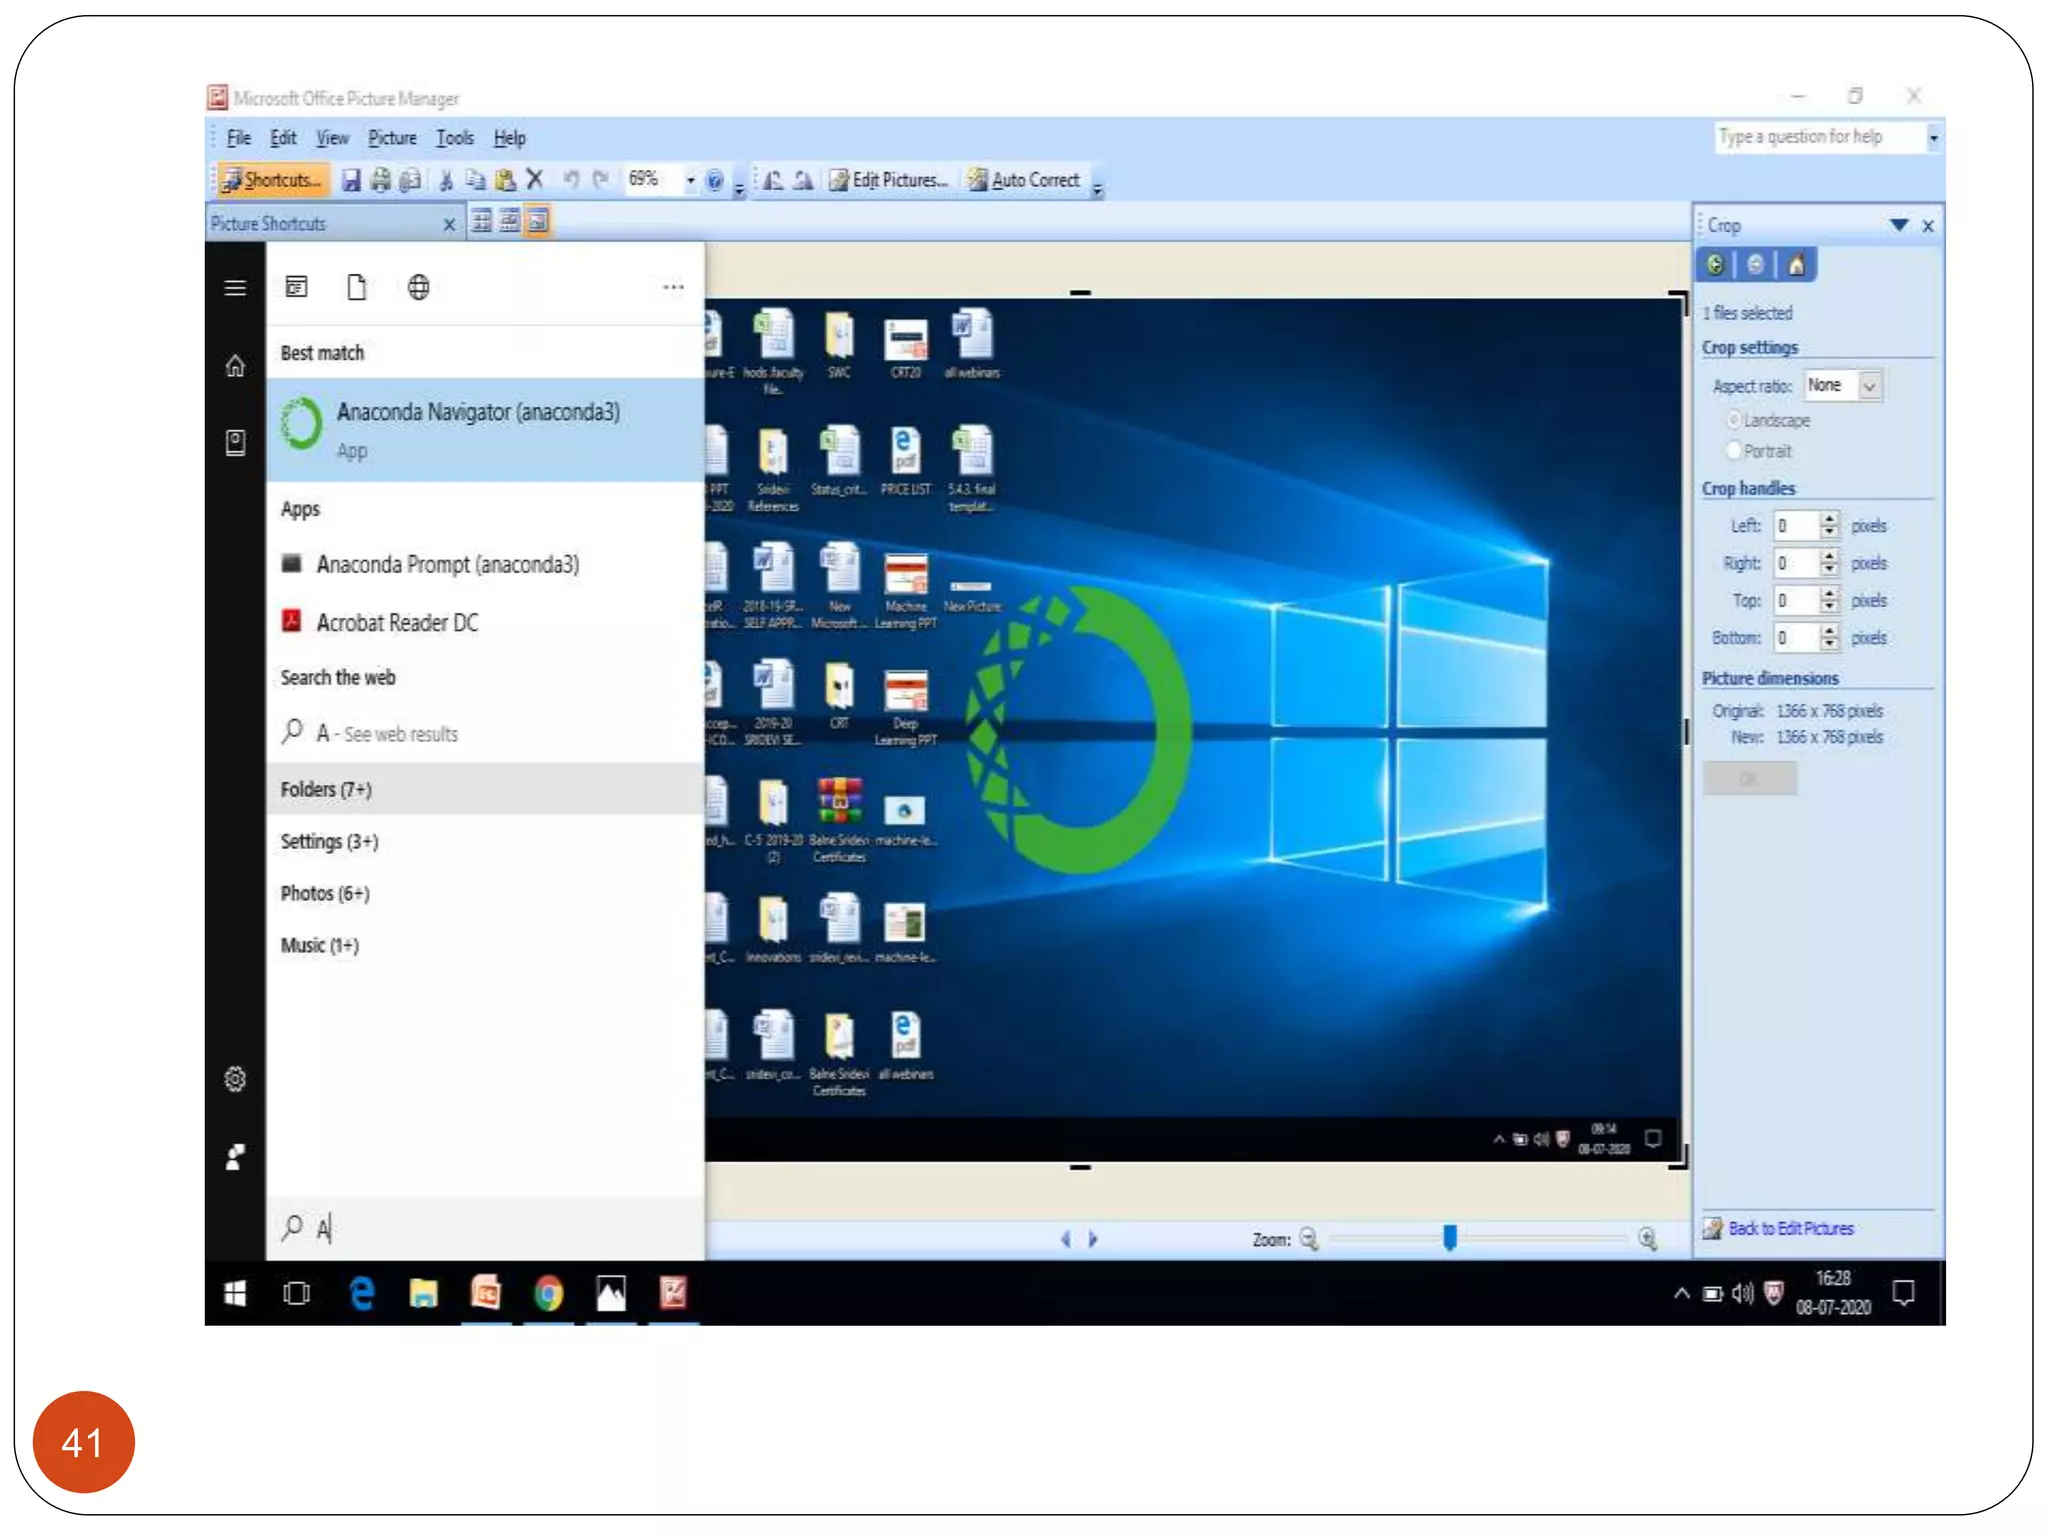Click the Auto Correct button
Image resolution: width=2048 pixels, height=1536 pixels.
[x=1024, y=180]
